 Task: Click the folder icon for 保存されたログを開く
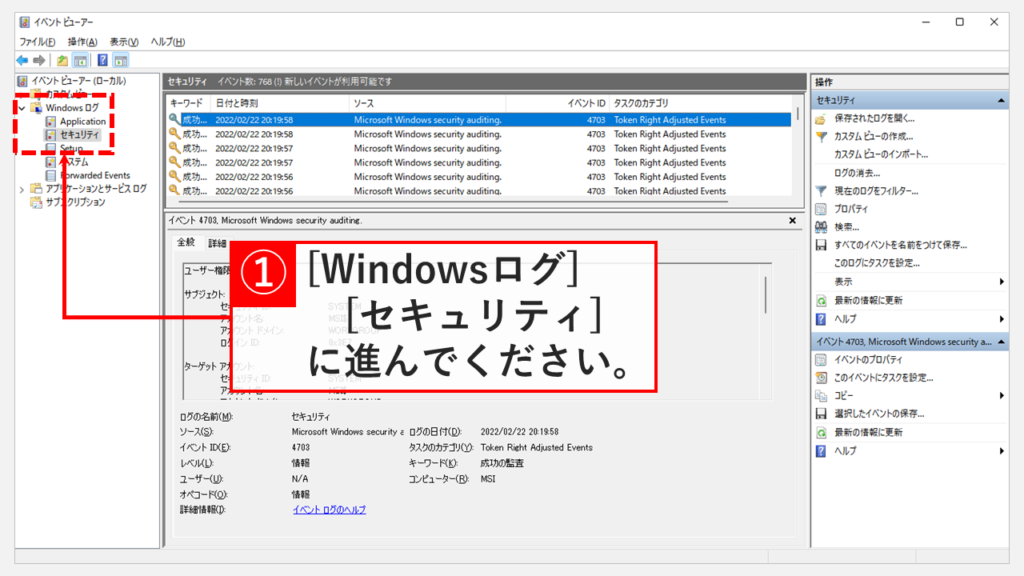[821, 118]
